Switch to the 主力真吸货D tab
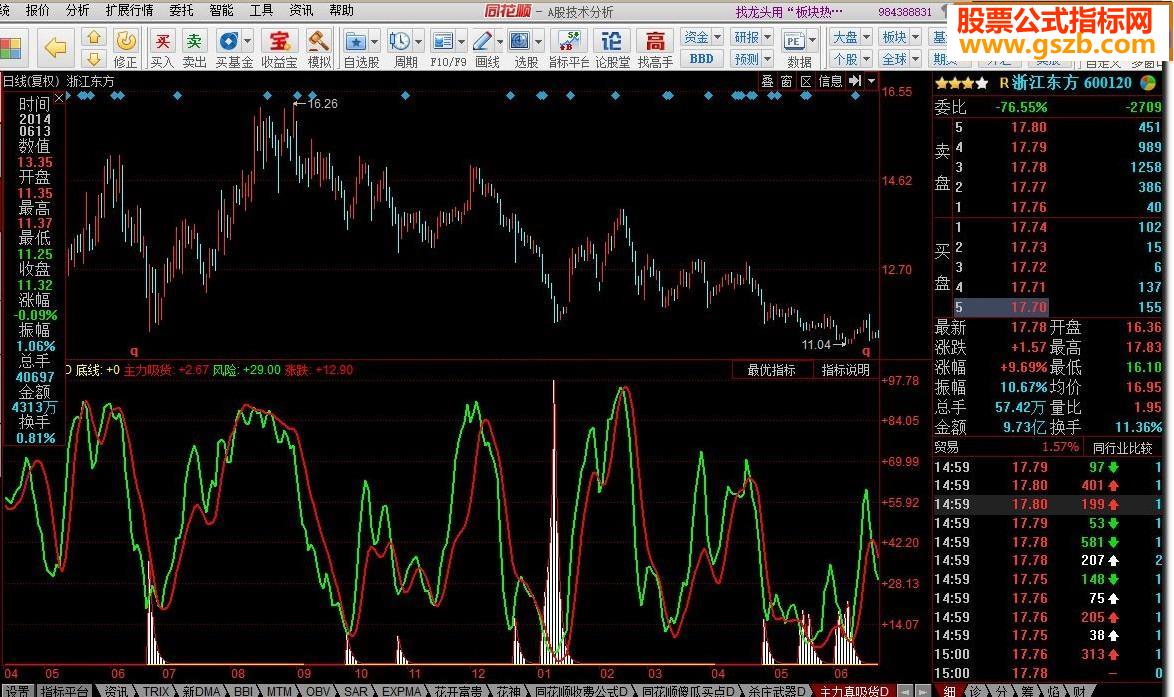 (x=854, y=691)
